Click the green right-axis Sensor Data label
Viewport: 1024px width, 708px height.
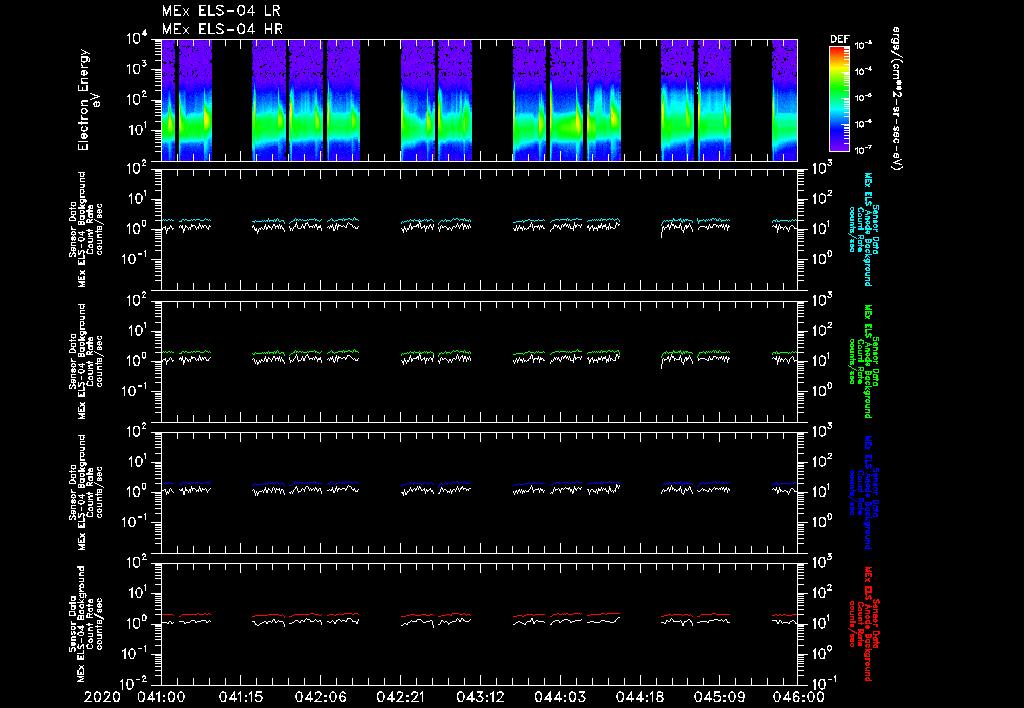[x=863, y=361]
